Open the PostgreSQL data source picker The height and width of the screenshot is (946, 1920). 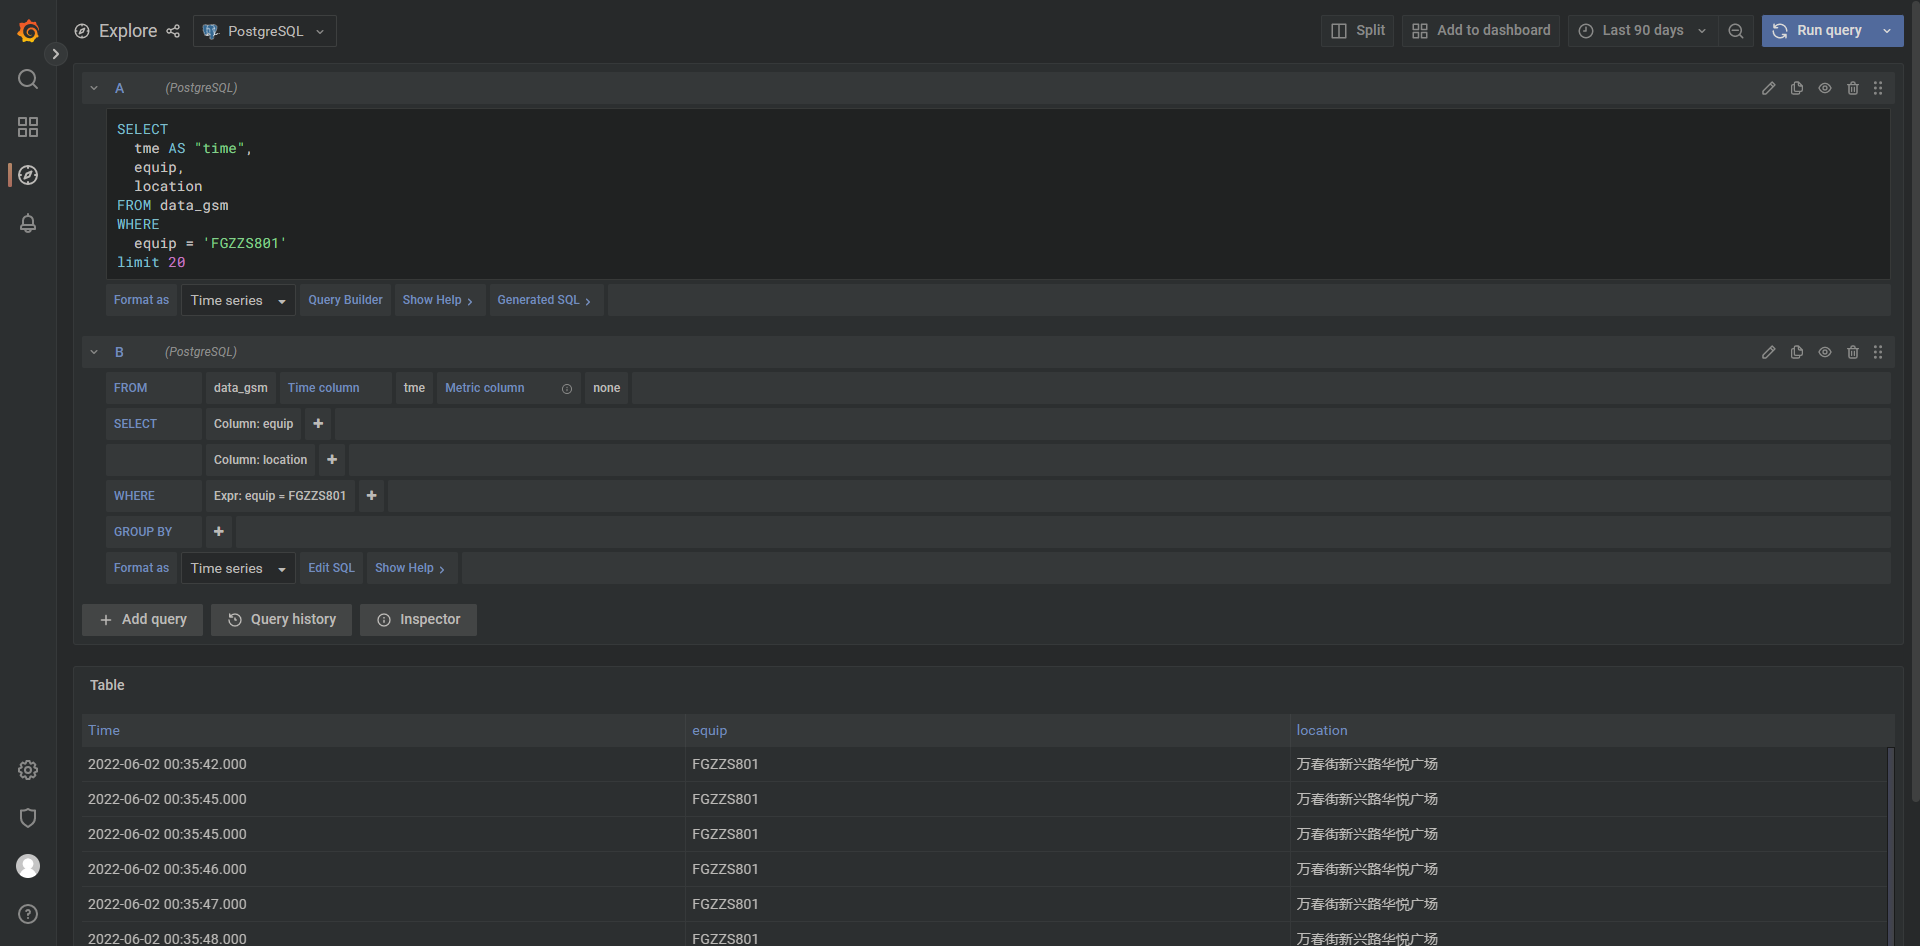pyautogui.click(x=265, y=31)
